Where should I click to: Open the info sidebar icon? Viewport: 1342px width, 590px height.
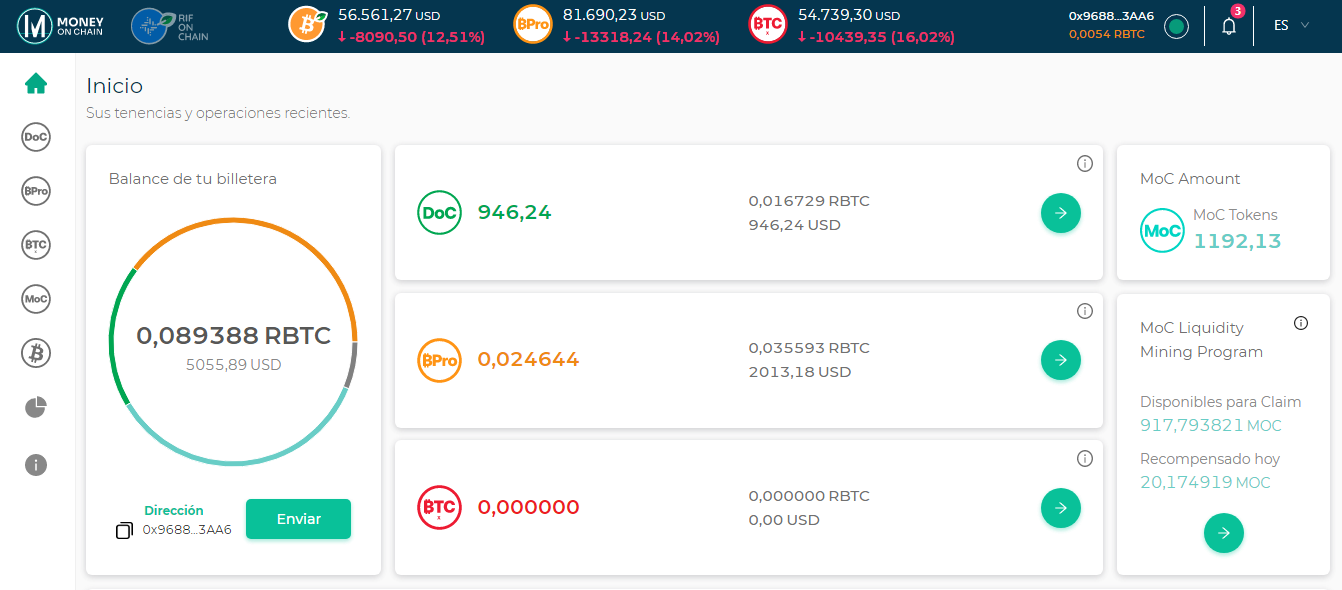tap(36, 464)
